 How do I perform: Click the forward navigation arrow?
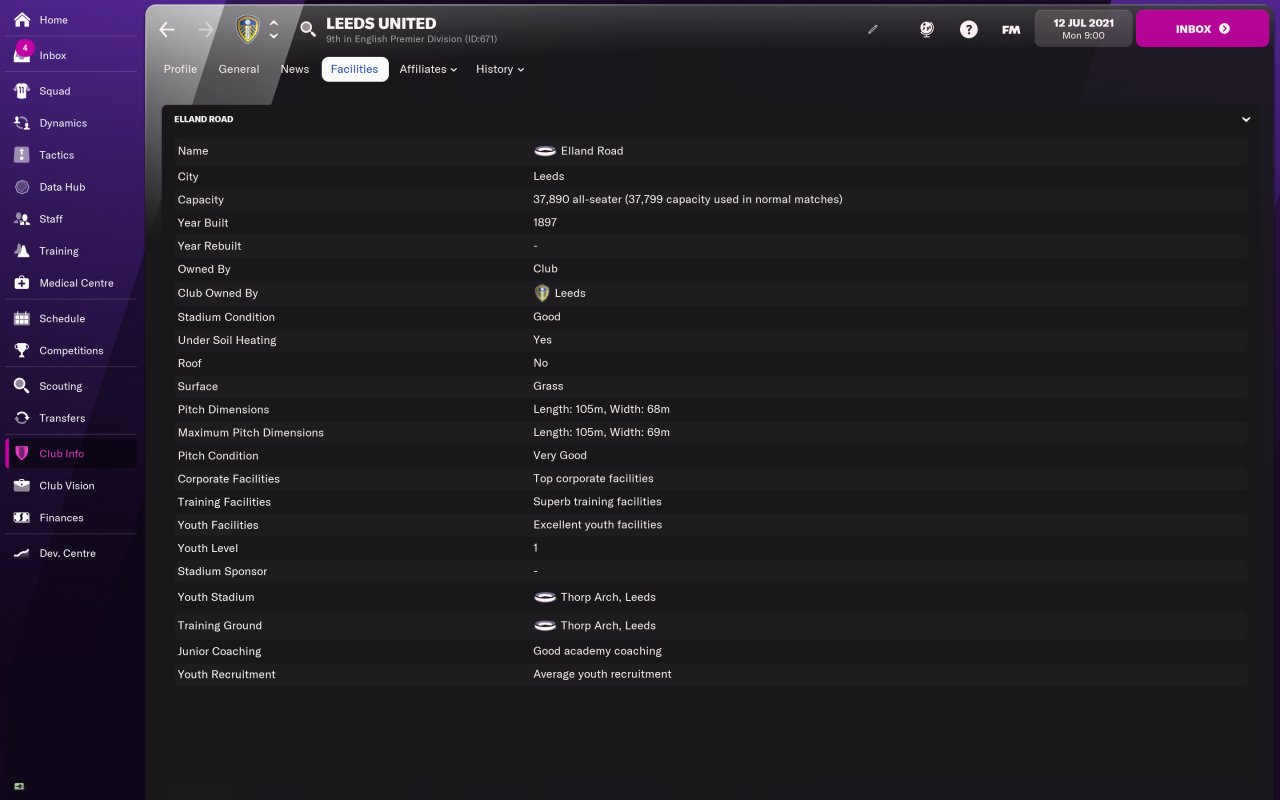pyautogui.click(x=206, y=29)
